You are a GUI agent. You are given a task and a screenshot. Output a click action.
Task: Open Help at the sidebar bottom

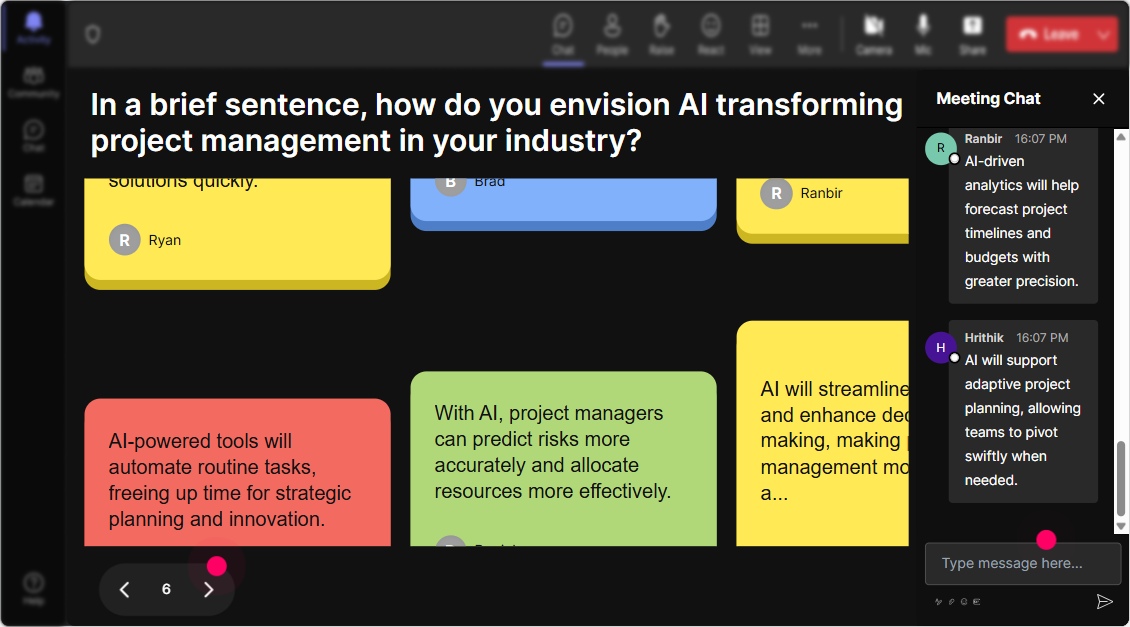(x=33, y=588)
